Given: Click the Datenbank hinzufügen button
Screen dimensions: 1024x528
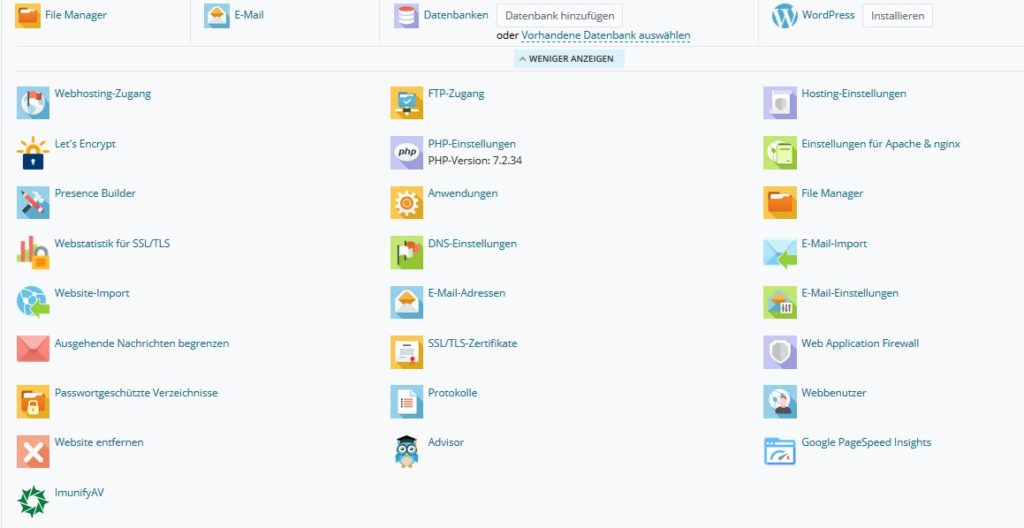Looking at the screenshot, I should coord(560,16).
